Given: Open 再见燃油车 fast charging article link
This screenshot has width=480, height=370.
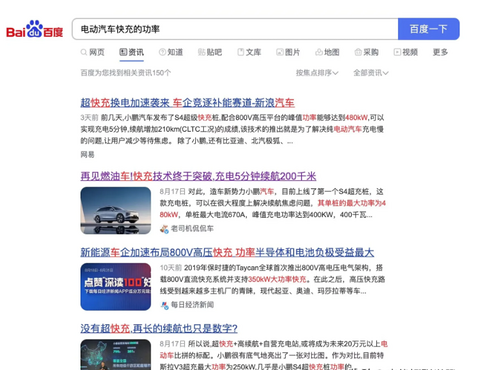Looking at the screenshot, I should tap(198, 176).
